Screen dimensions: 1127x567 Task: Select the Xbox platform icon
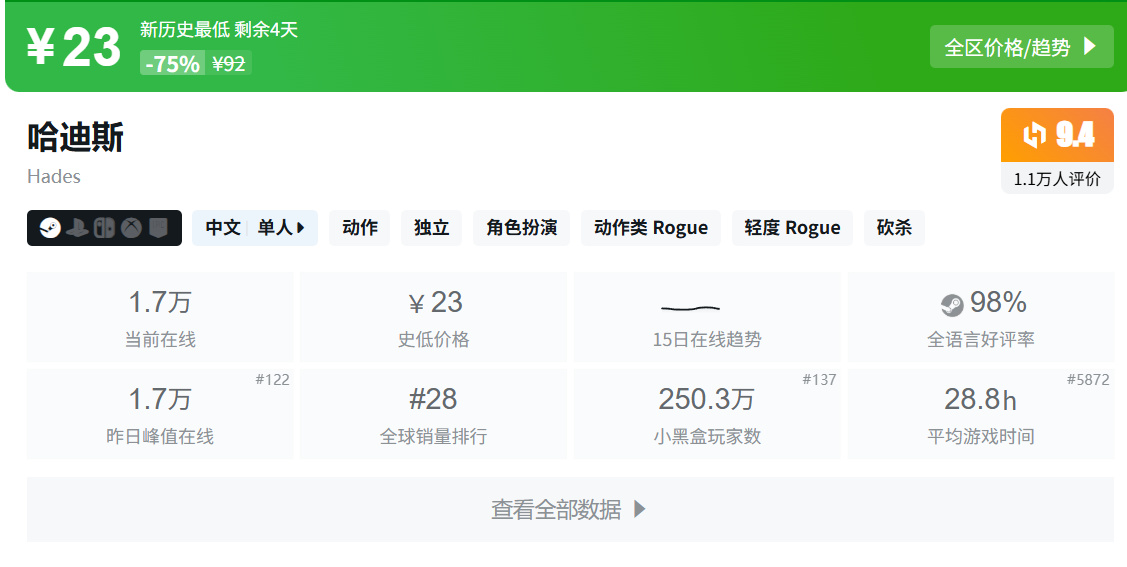(x=131, y=229)
